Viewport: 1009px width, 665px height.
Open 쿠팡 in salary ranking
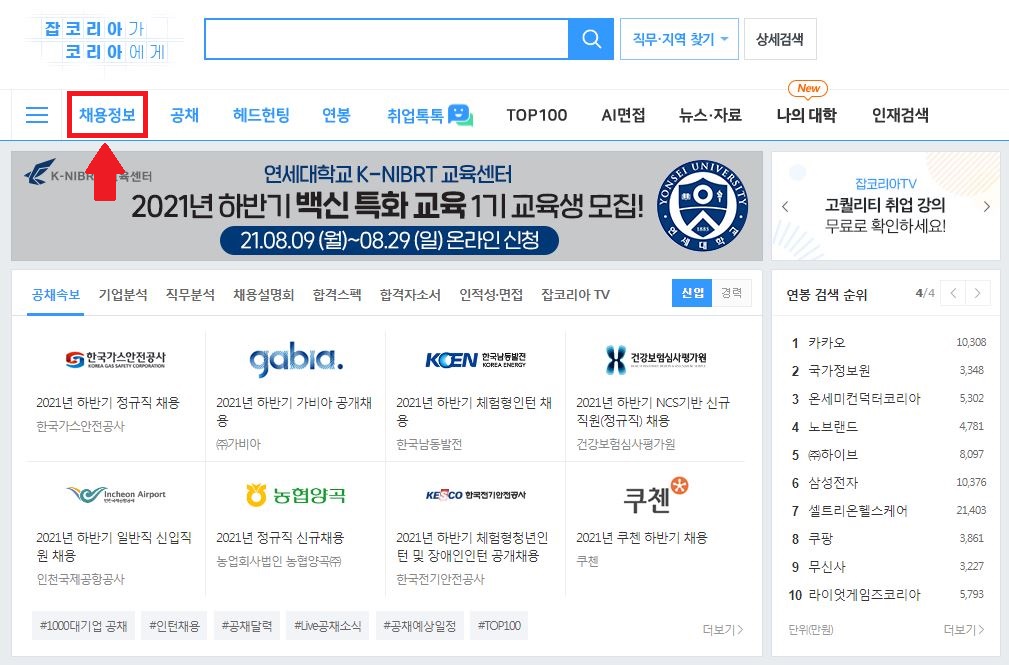[820, 538]
